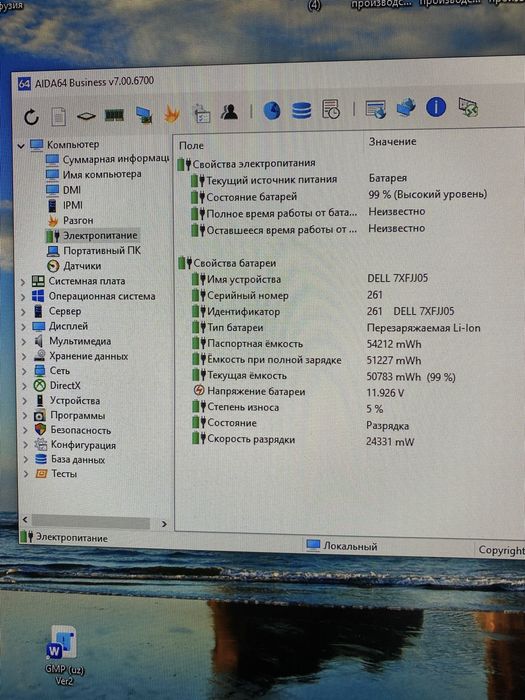Open GMP (uz) Ver2 Word desktop file
The height and width of the screenshot is (700, 525).
64,654
